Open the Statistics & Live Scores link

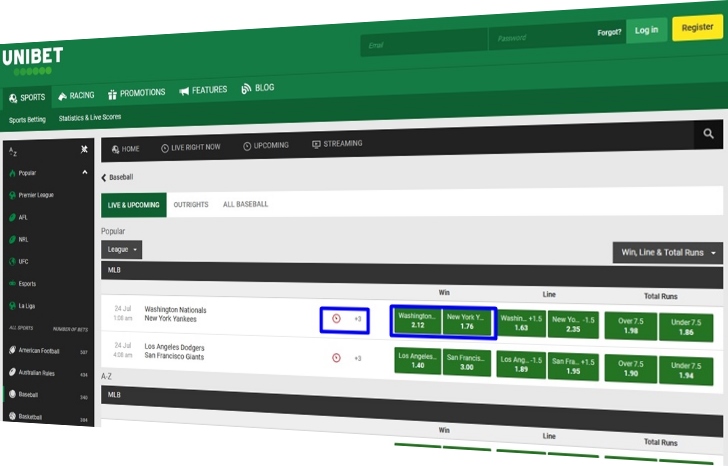(x=90, y=117)
